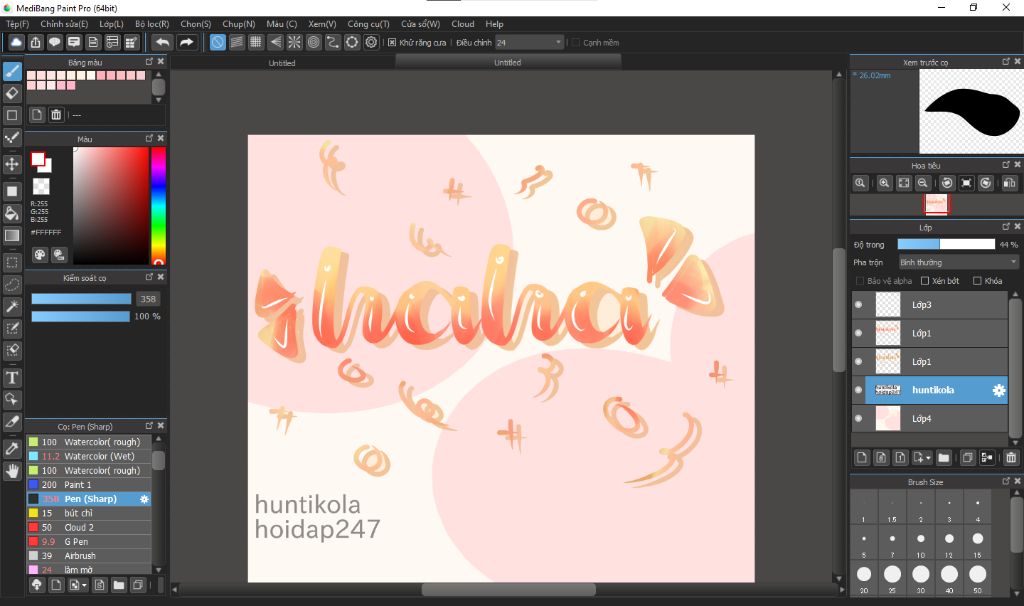Click the navigator canvas thumbnail

(x=936, y=204)
